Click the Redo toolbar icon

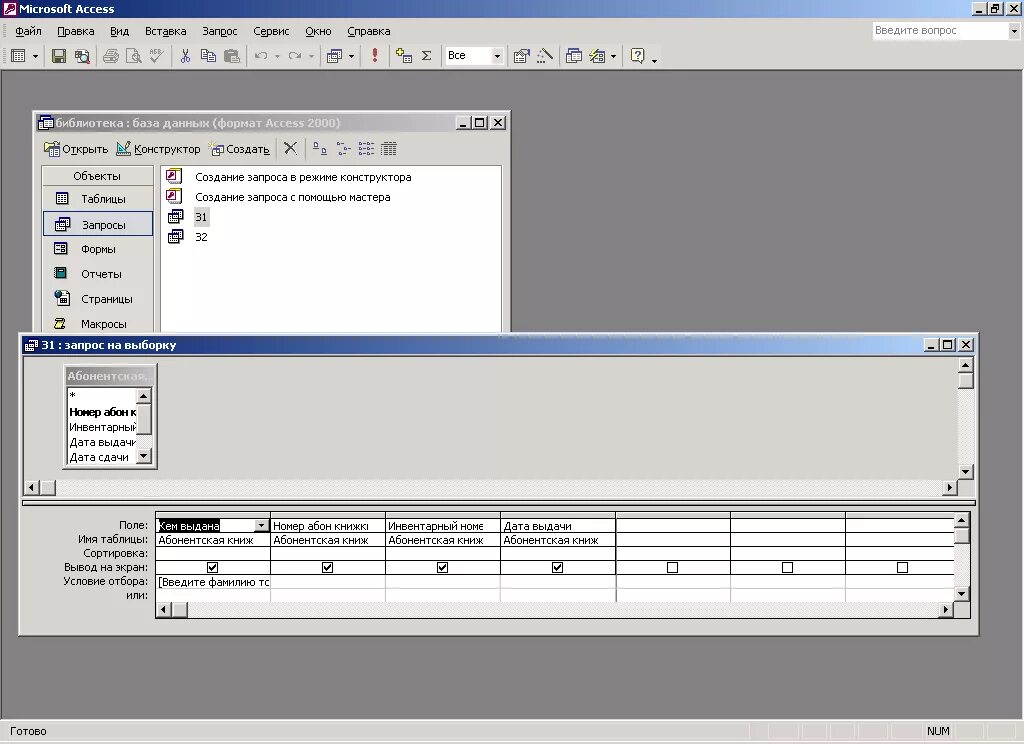tap(295, 56)
